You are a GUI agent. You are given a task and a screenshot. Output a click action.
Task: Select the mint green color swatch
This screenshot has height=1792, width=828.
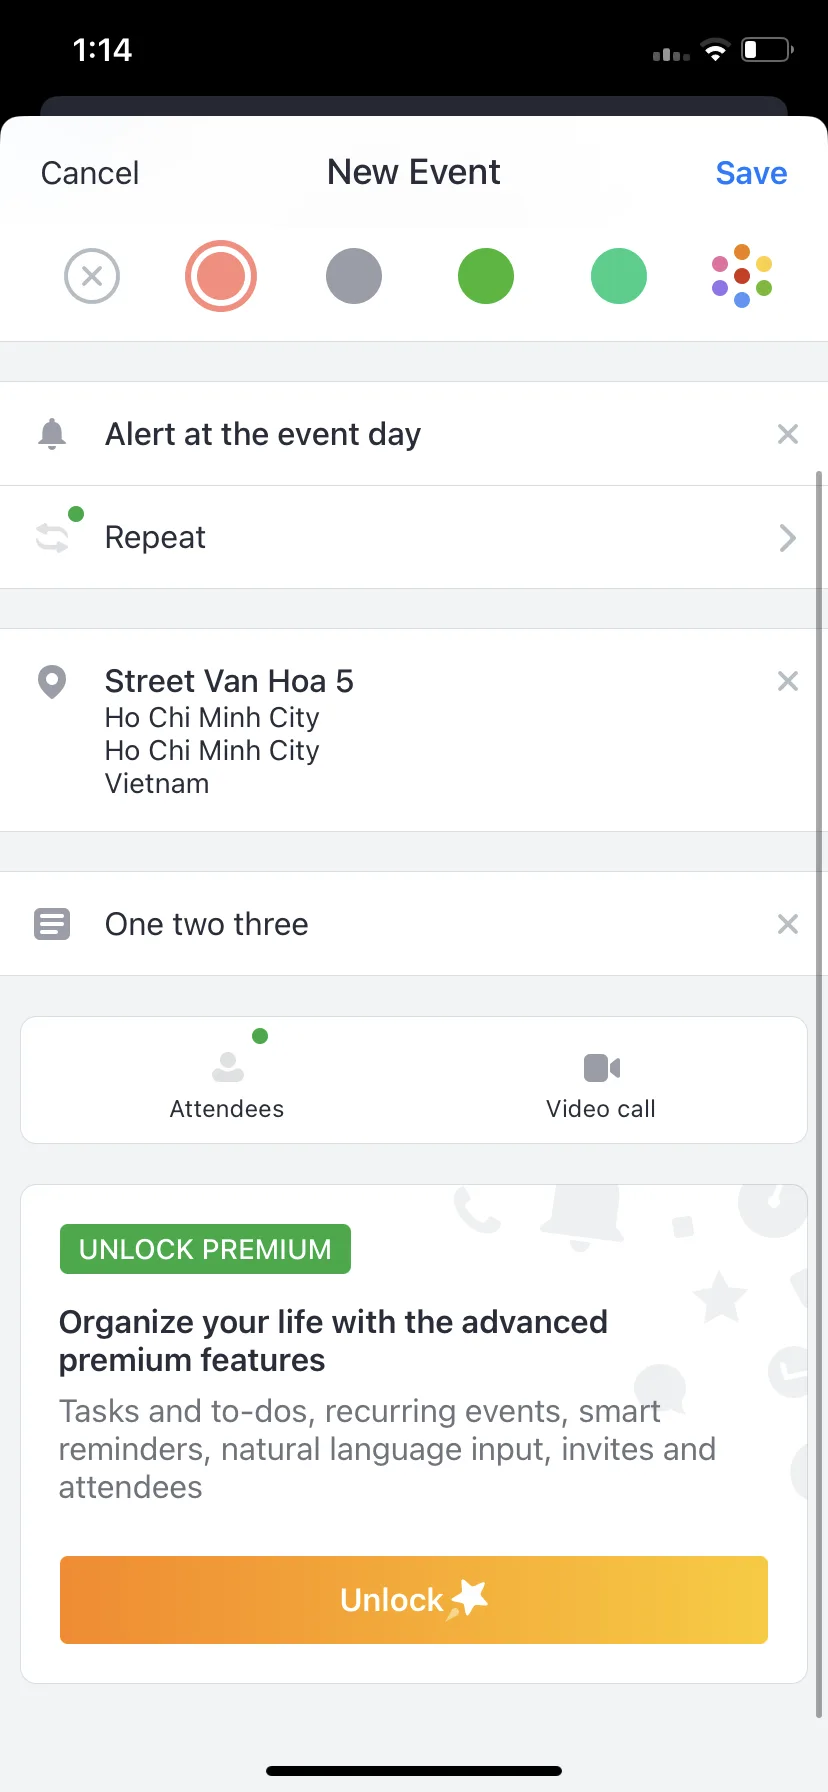(x=619, y=276)
